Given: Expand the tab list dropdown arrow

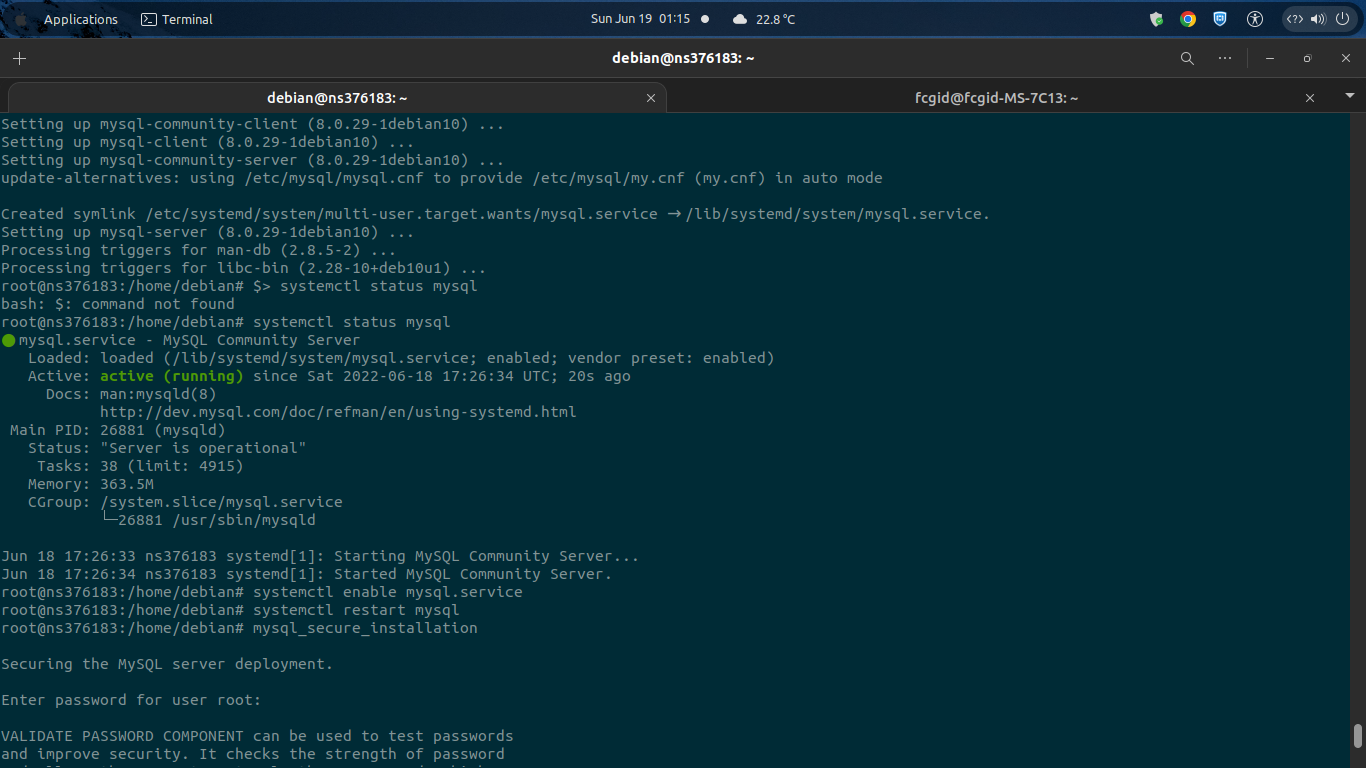Looking at the screenshot, I should tap(1350, 96).
